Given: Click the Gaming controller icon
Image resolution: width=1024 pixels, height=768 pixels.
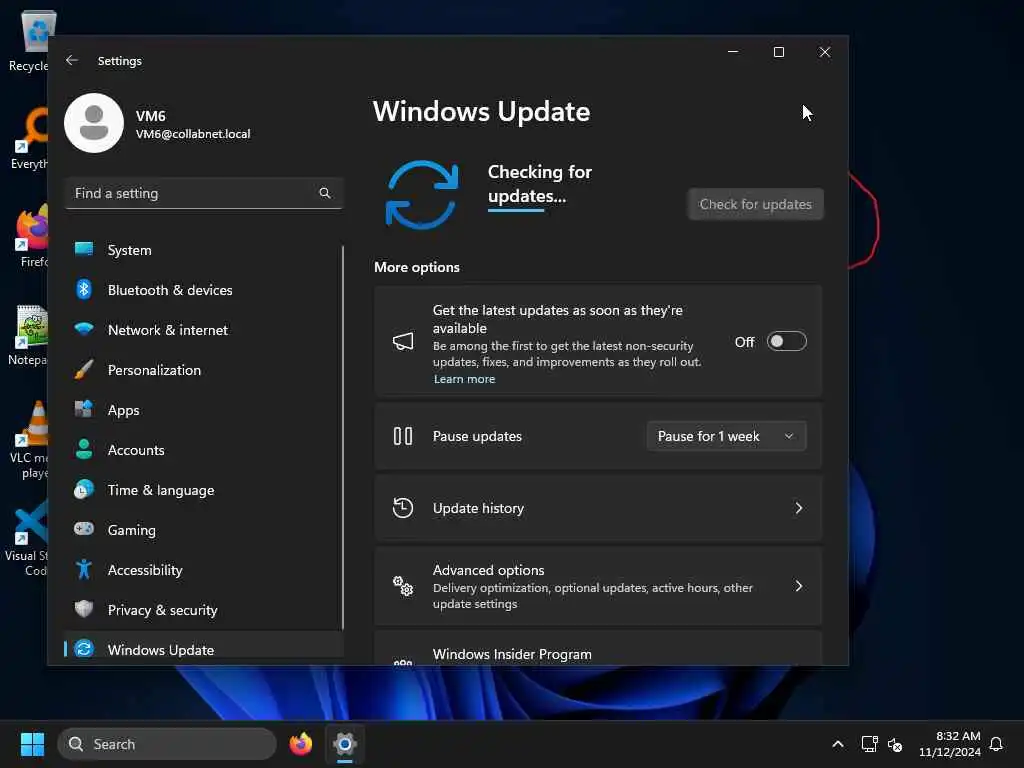Looking at the screenshot, I should click(x=84, y=528).
